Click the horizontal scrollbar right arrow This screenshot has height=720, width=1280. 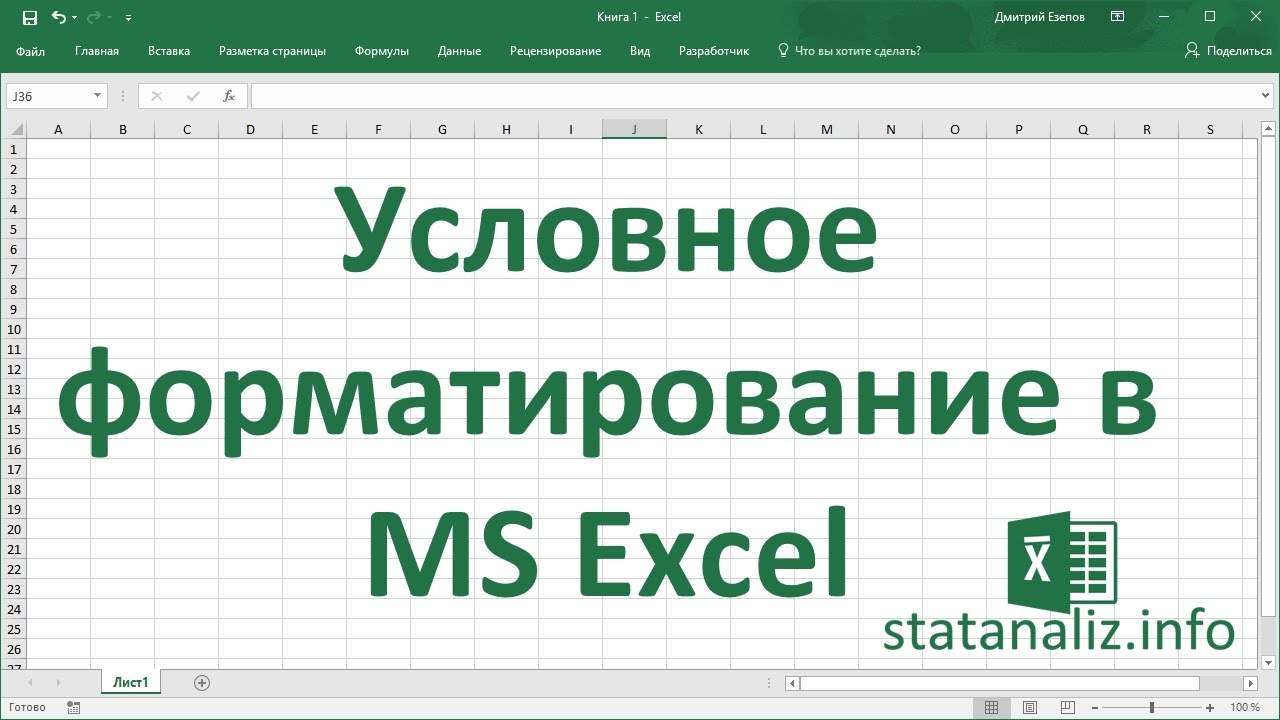click(1250, 683)
